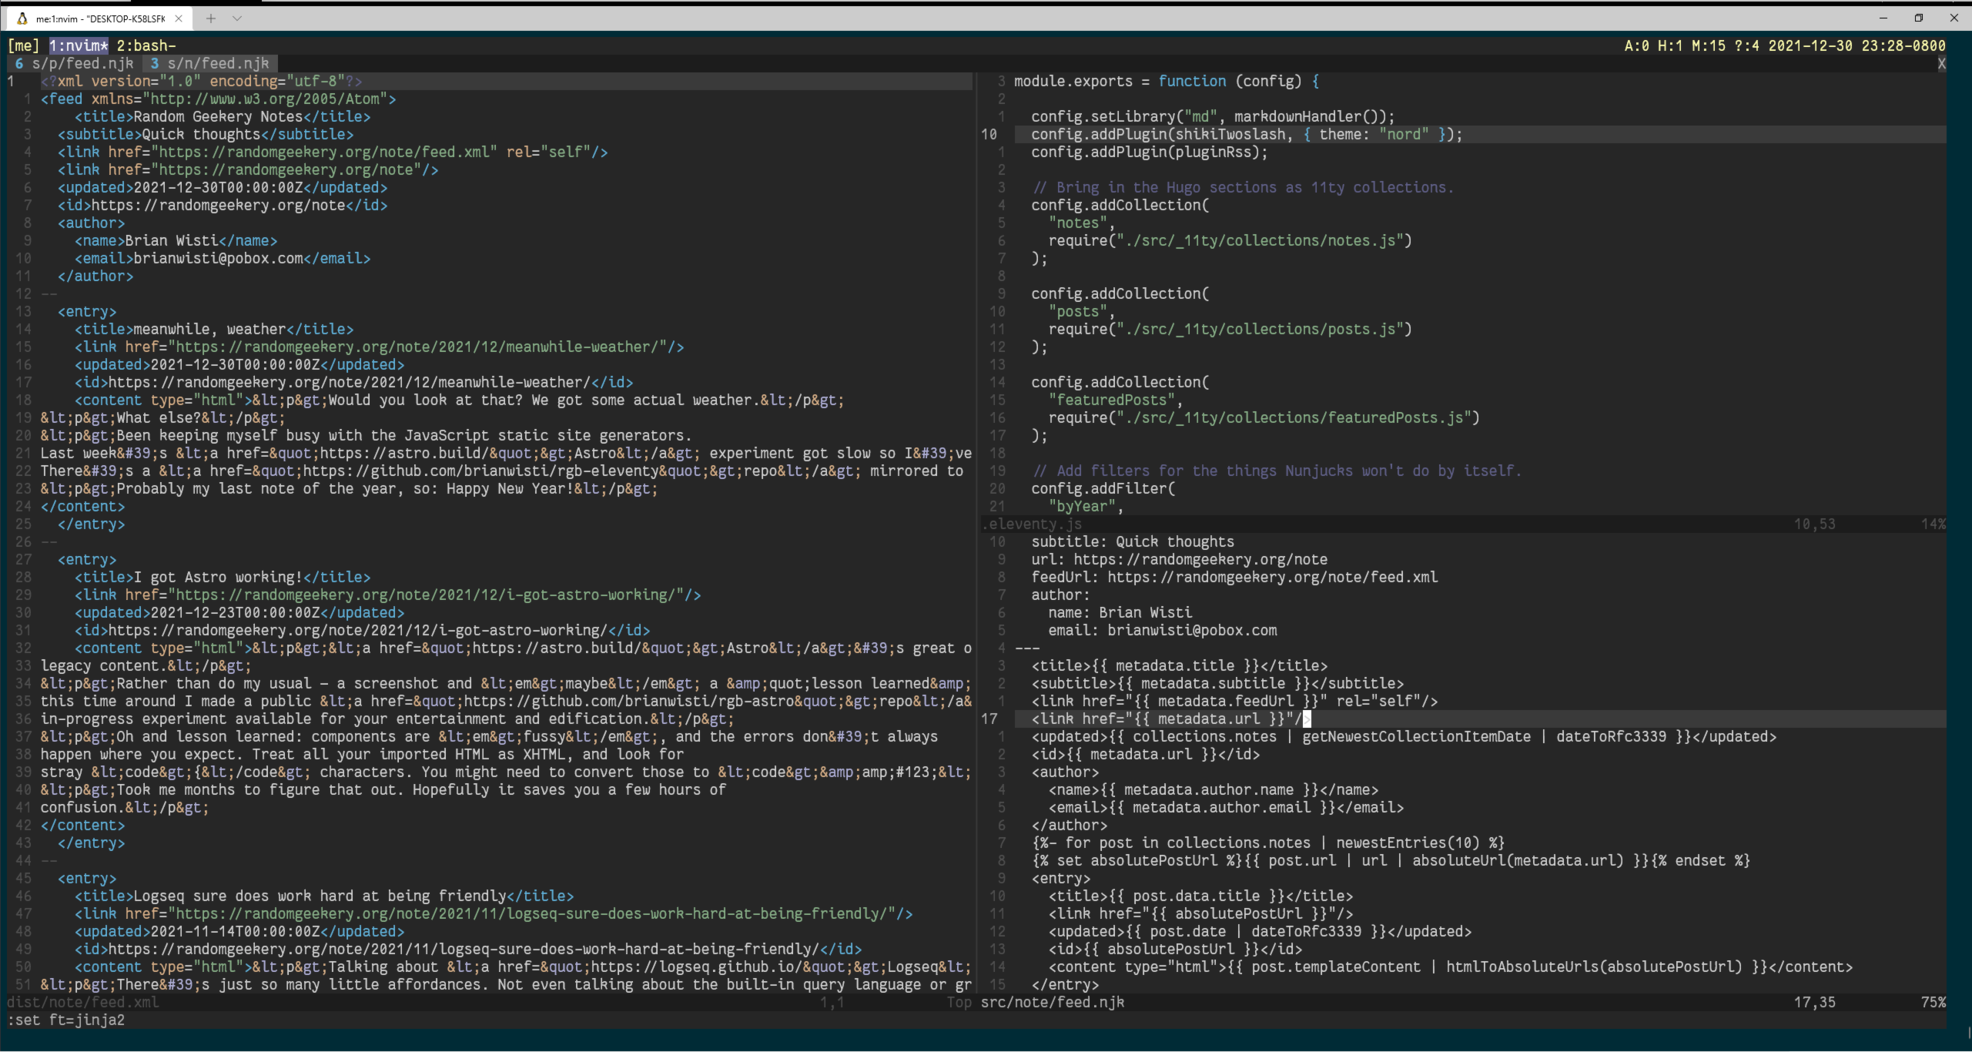Click config.addPlugin shikiTwoslash line

pyautogui.click(x=1247, y=134)
